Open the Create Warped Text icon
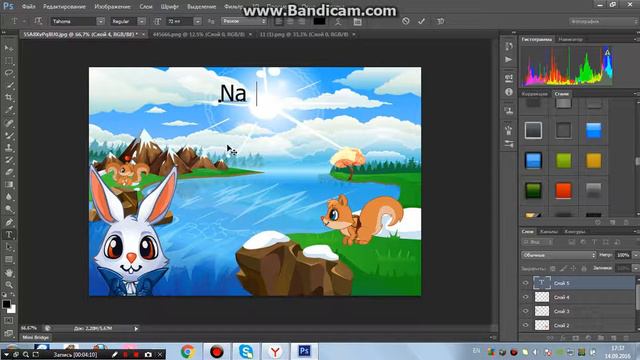640x360 pixels. click(338, 21)
